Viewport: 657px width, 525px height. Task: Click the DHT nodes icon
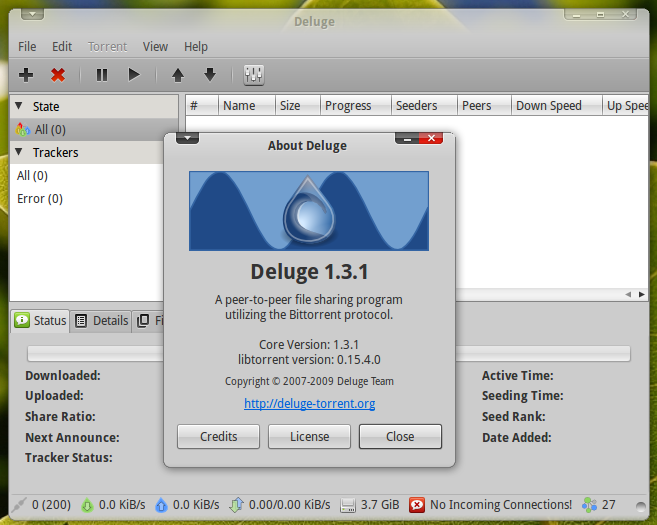pos(590,505)
